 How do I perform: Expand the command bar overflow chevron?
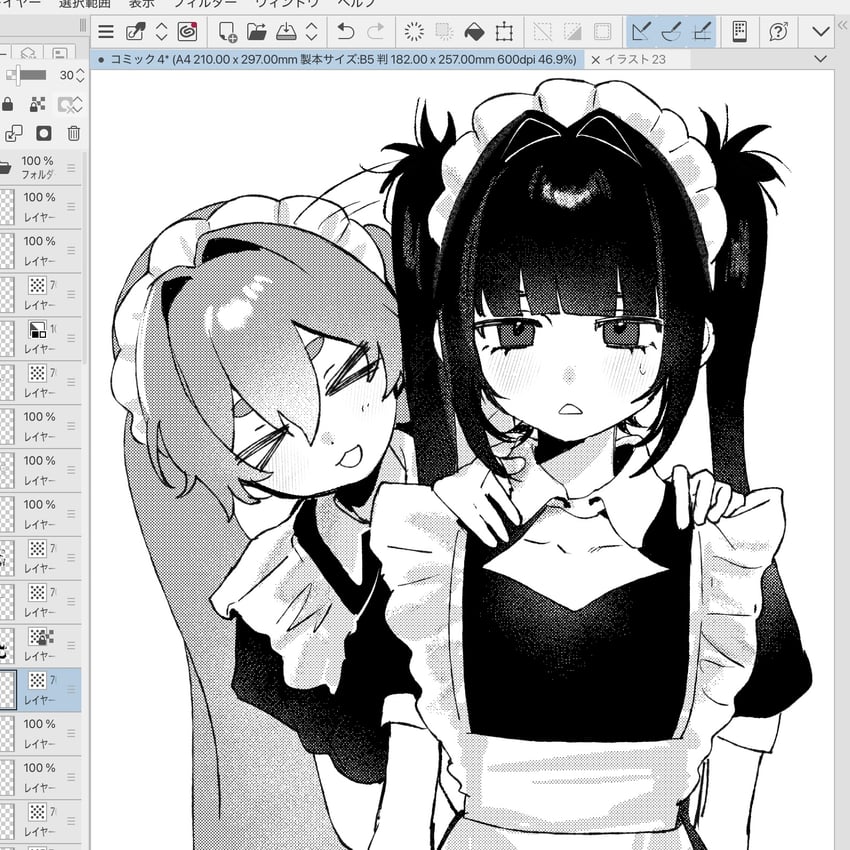(x=821, y=31)
